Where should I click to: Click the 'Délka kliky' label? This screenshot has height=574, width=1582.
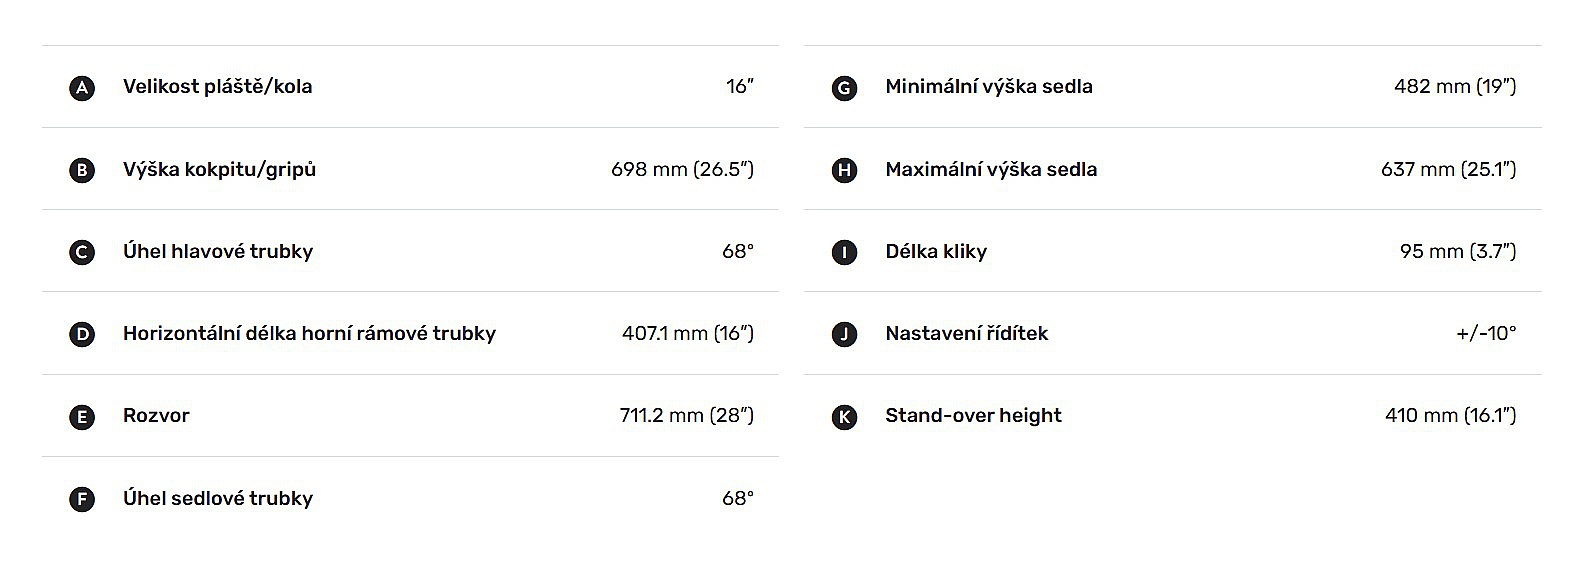(936, 251)
